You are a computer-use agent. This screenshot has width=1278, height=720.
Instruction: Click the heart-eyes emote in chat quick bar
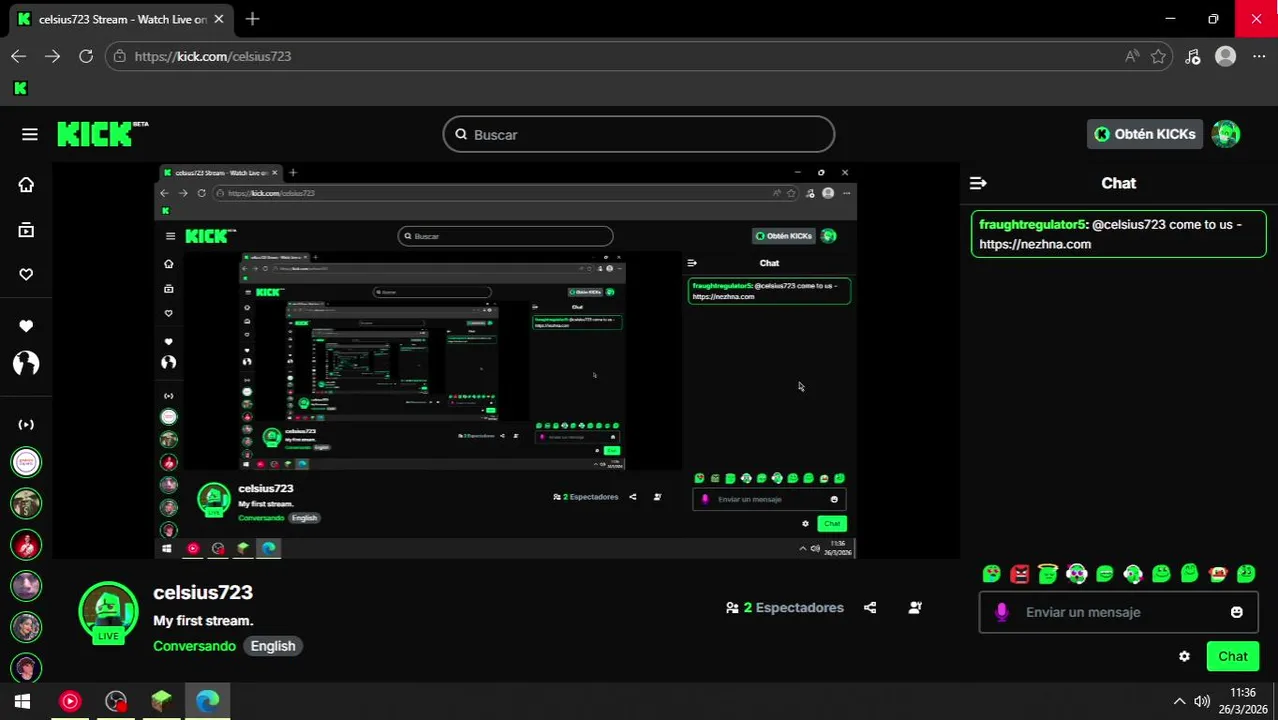(x=991, y=574)
